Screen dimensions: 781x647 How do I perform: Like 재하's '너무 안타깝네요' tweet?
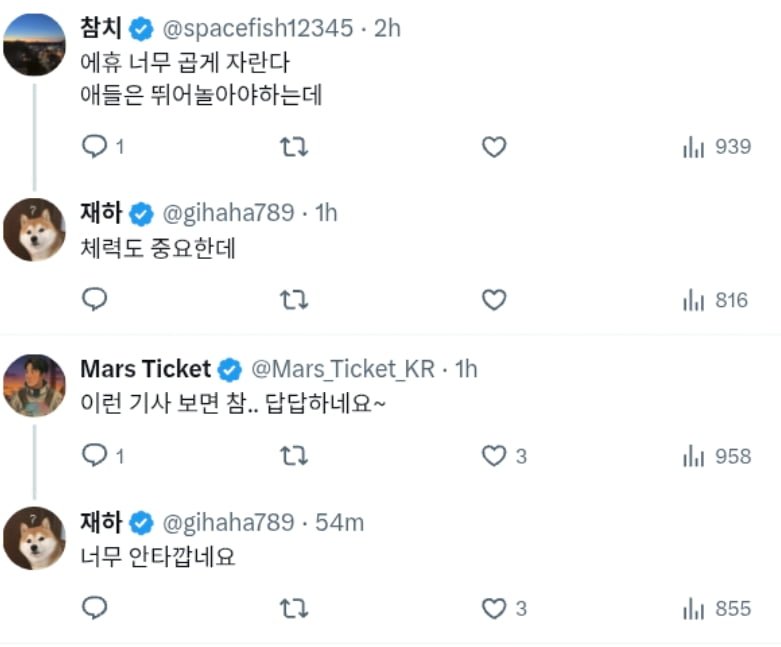coord(494,608)
